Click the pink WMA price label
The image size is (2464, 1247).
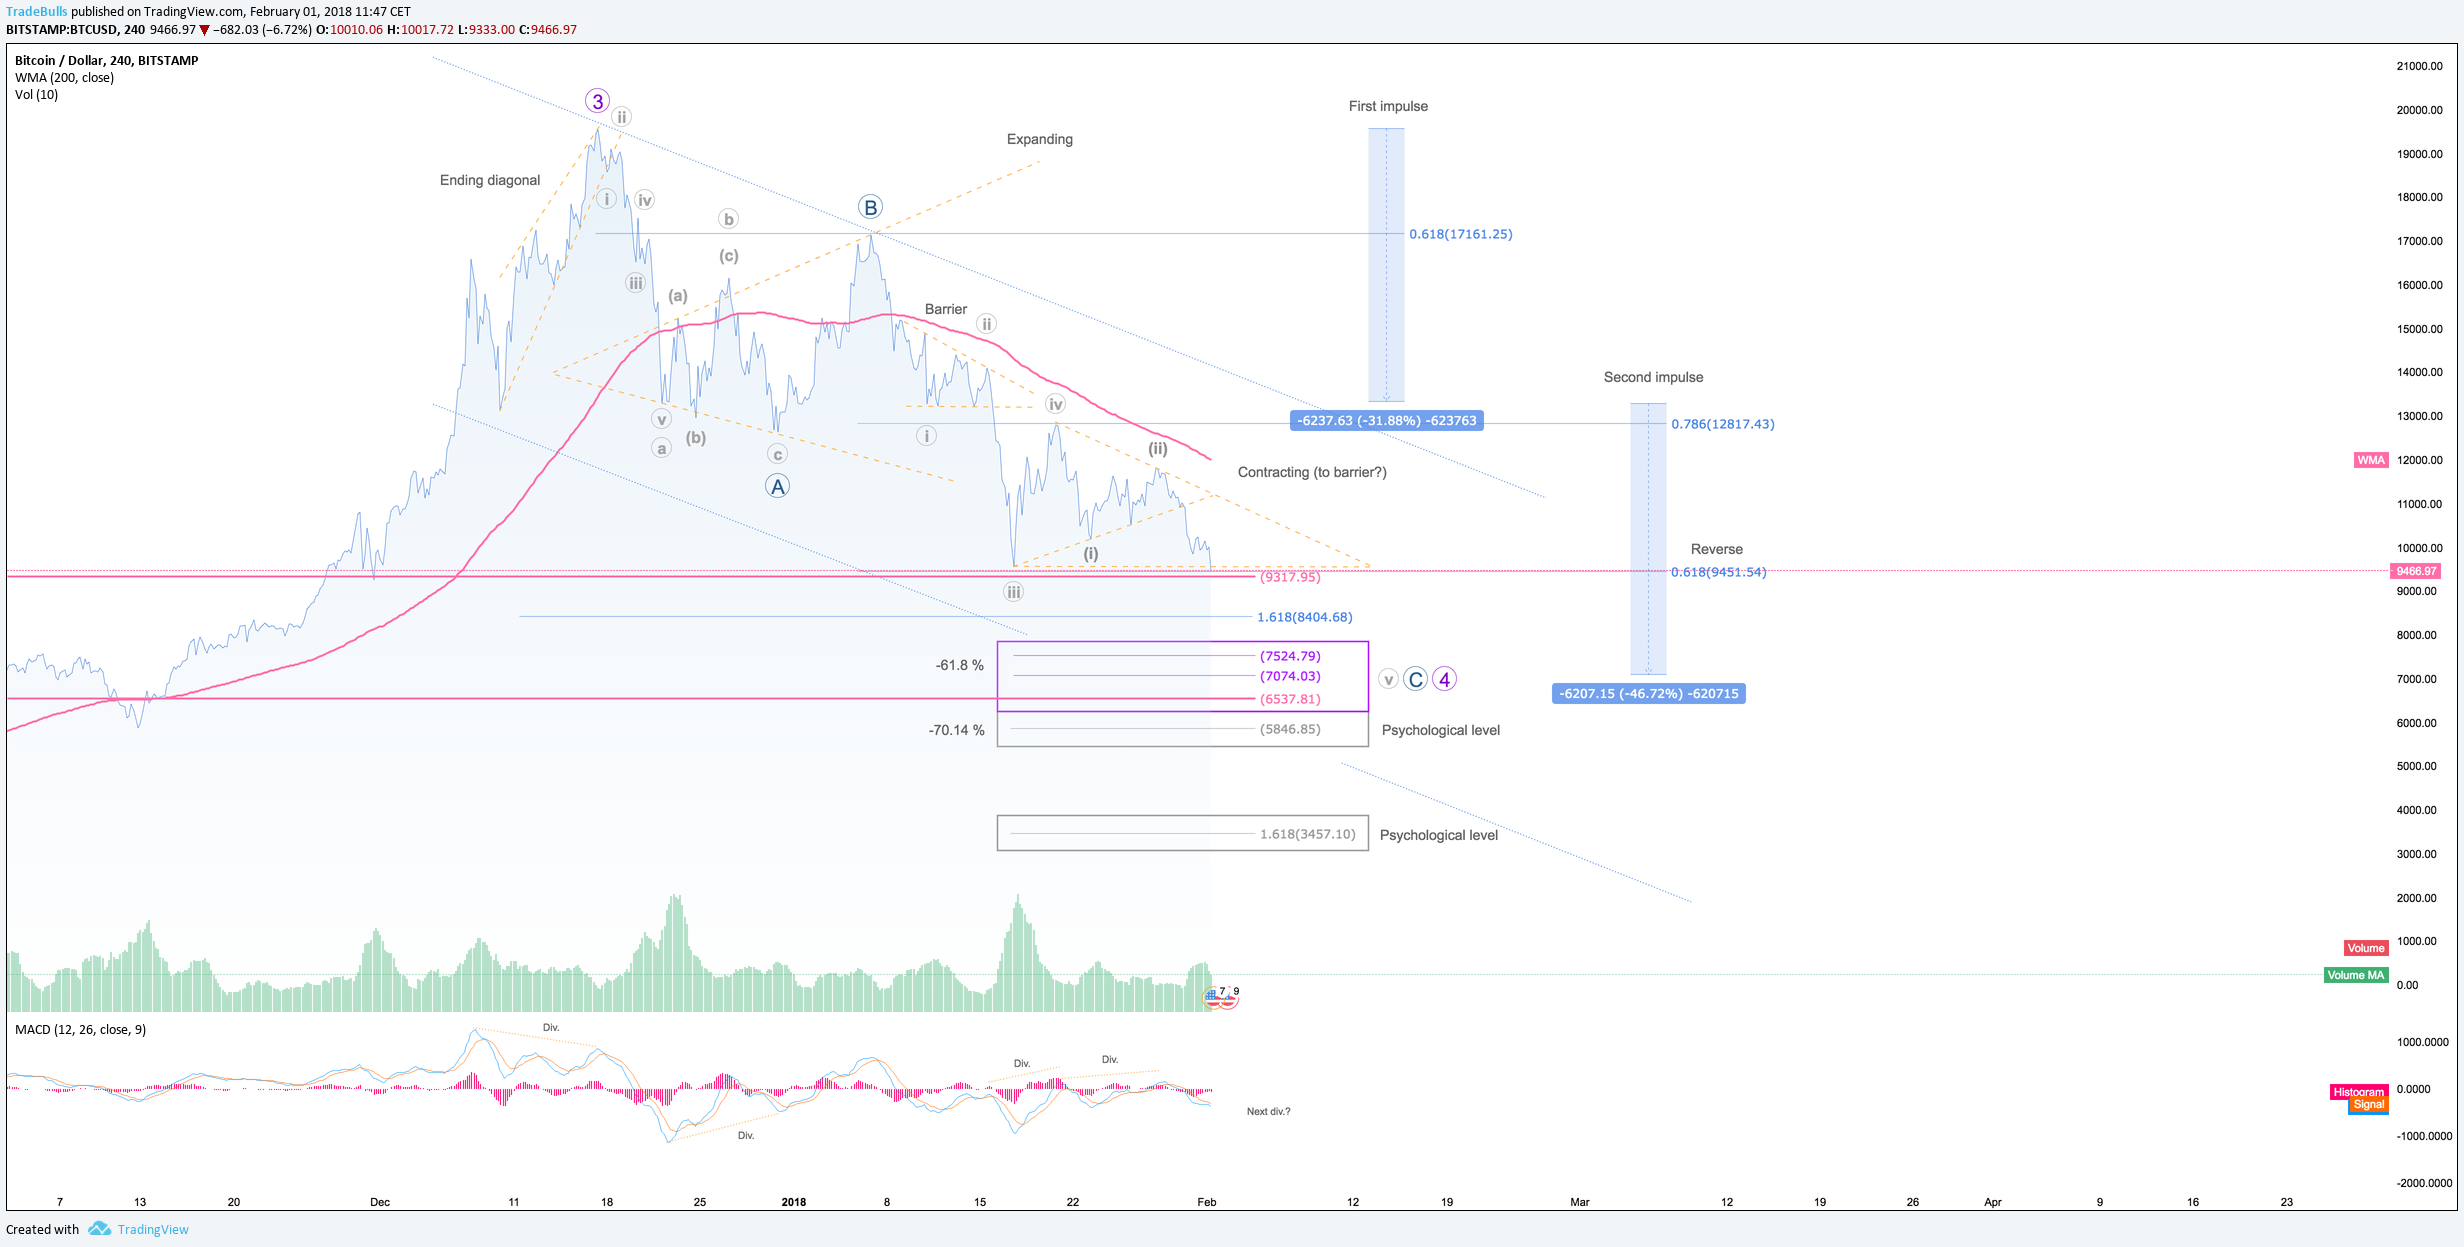[2371, 460]
